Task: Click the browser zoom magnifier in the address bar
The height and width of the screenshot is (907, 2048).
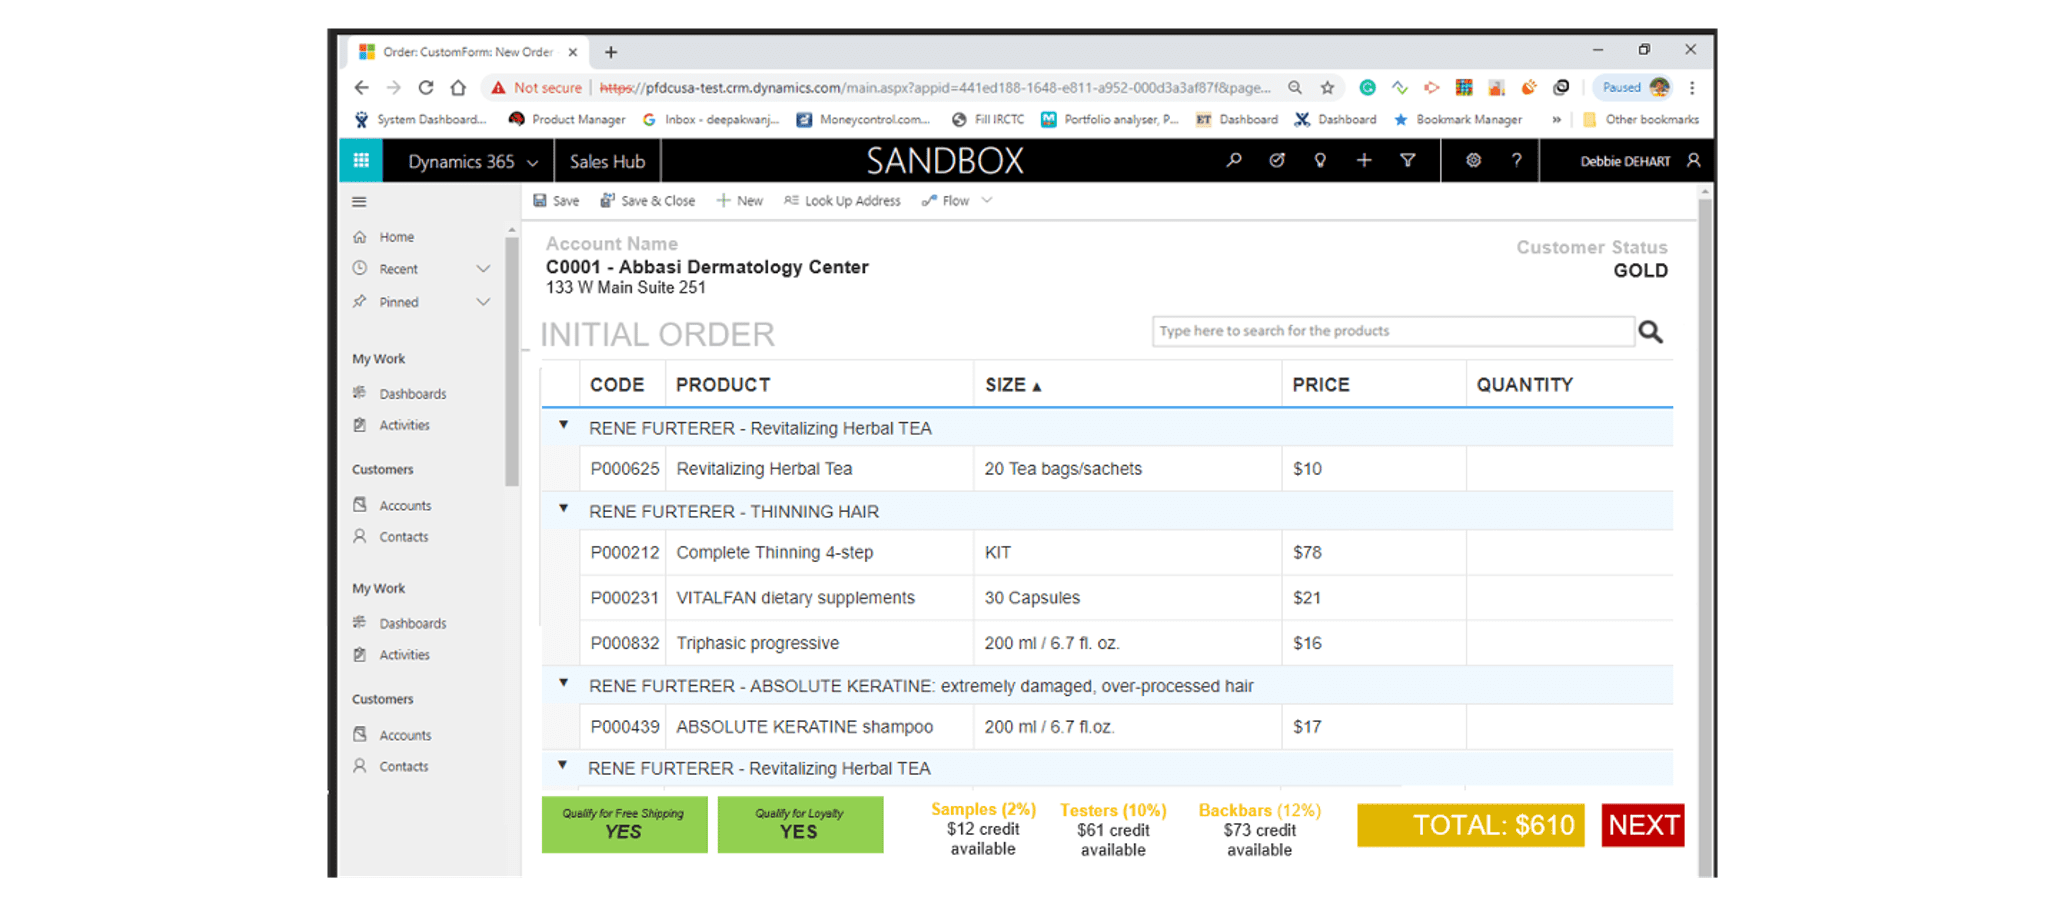Action: [x=1295, y=88]
